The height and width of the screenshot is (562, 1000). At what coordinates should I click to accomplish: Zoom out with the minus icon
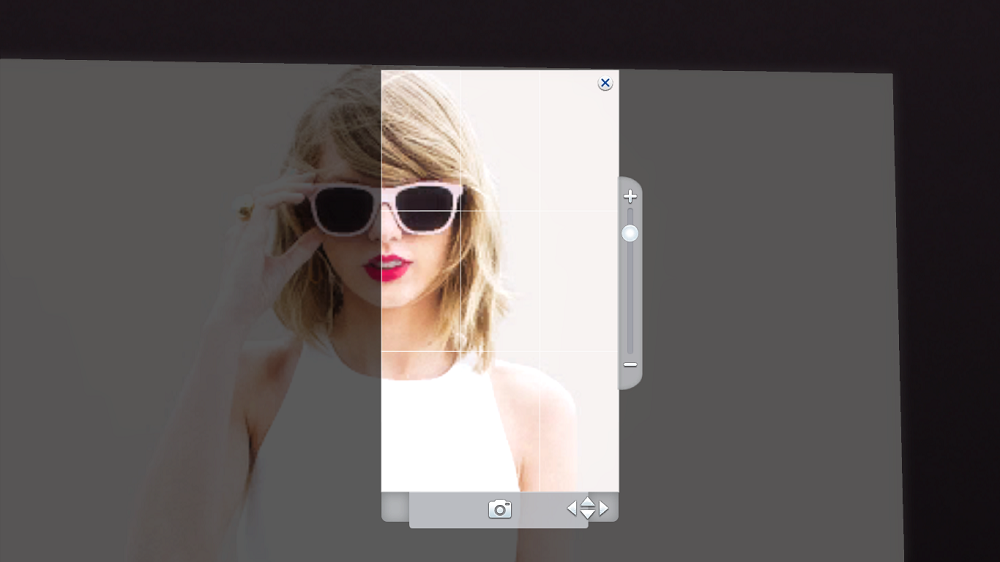click(x=630, y=365)
